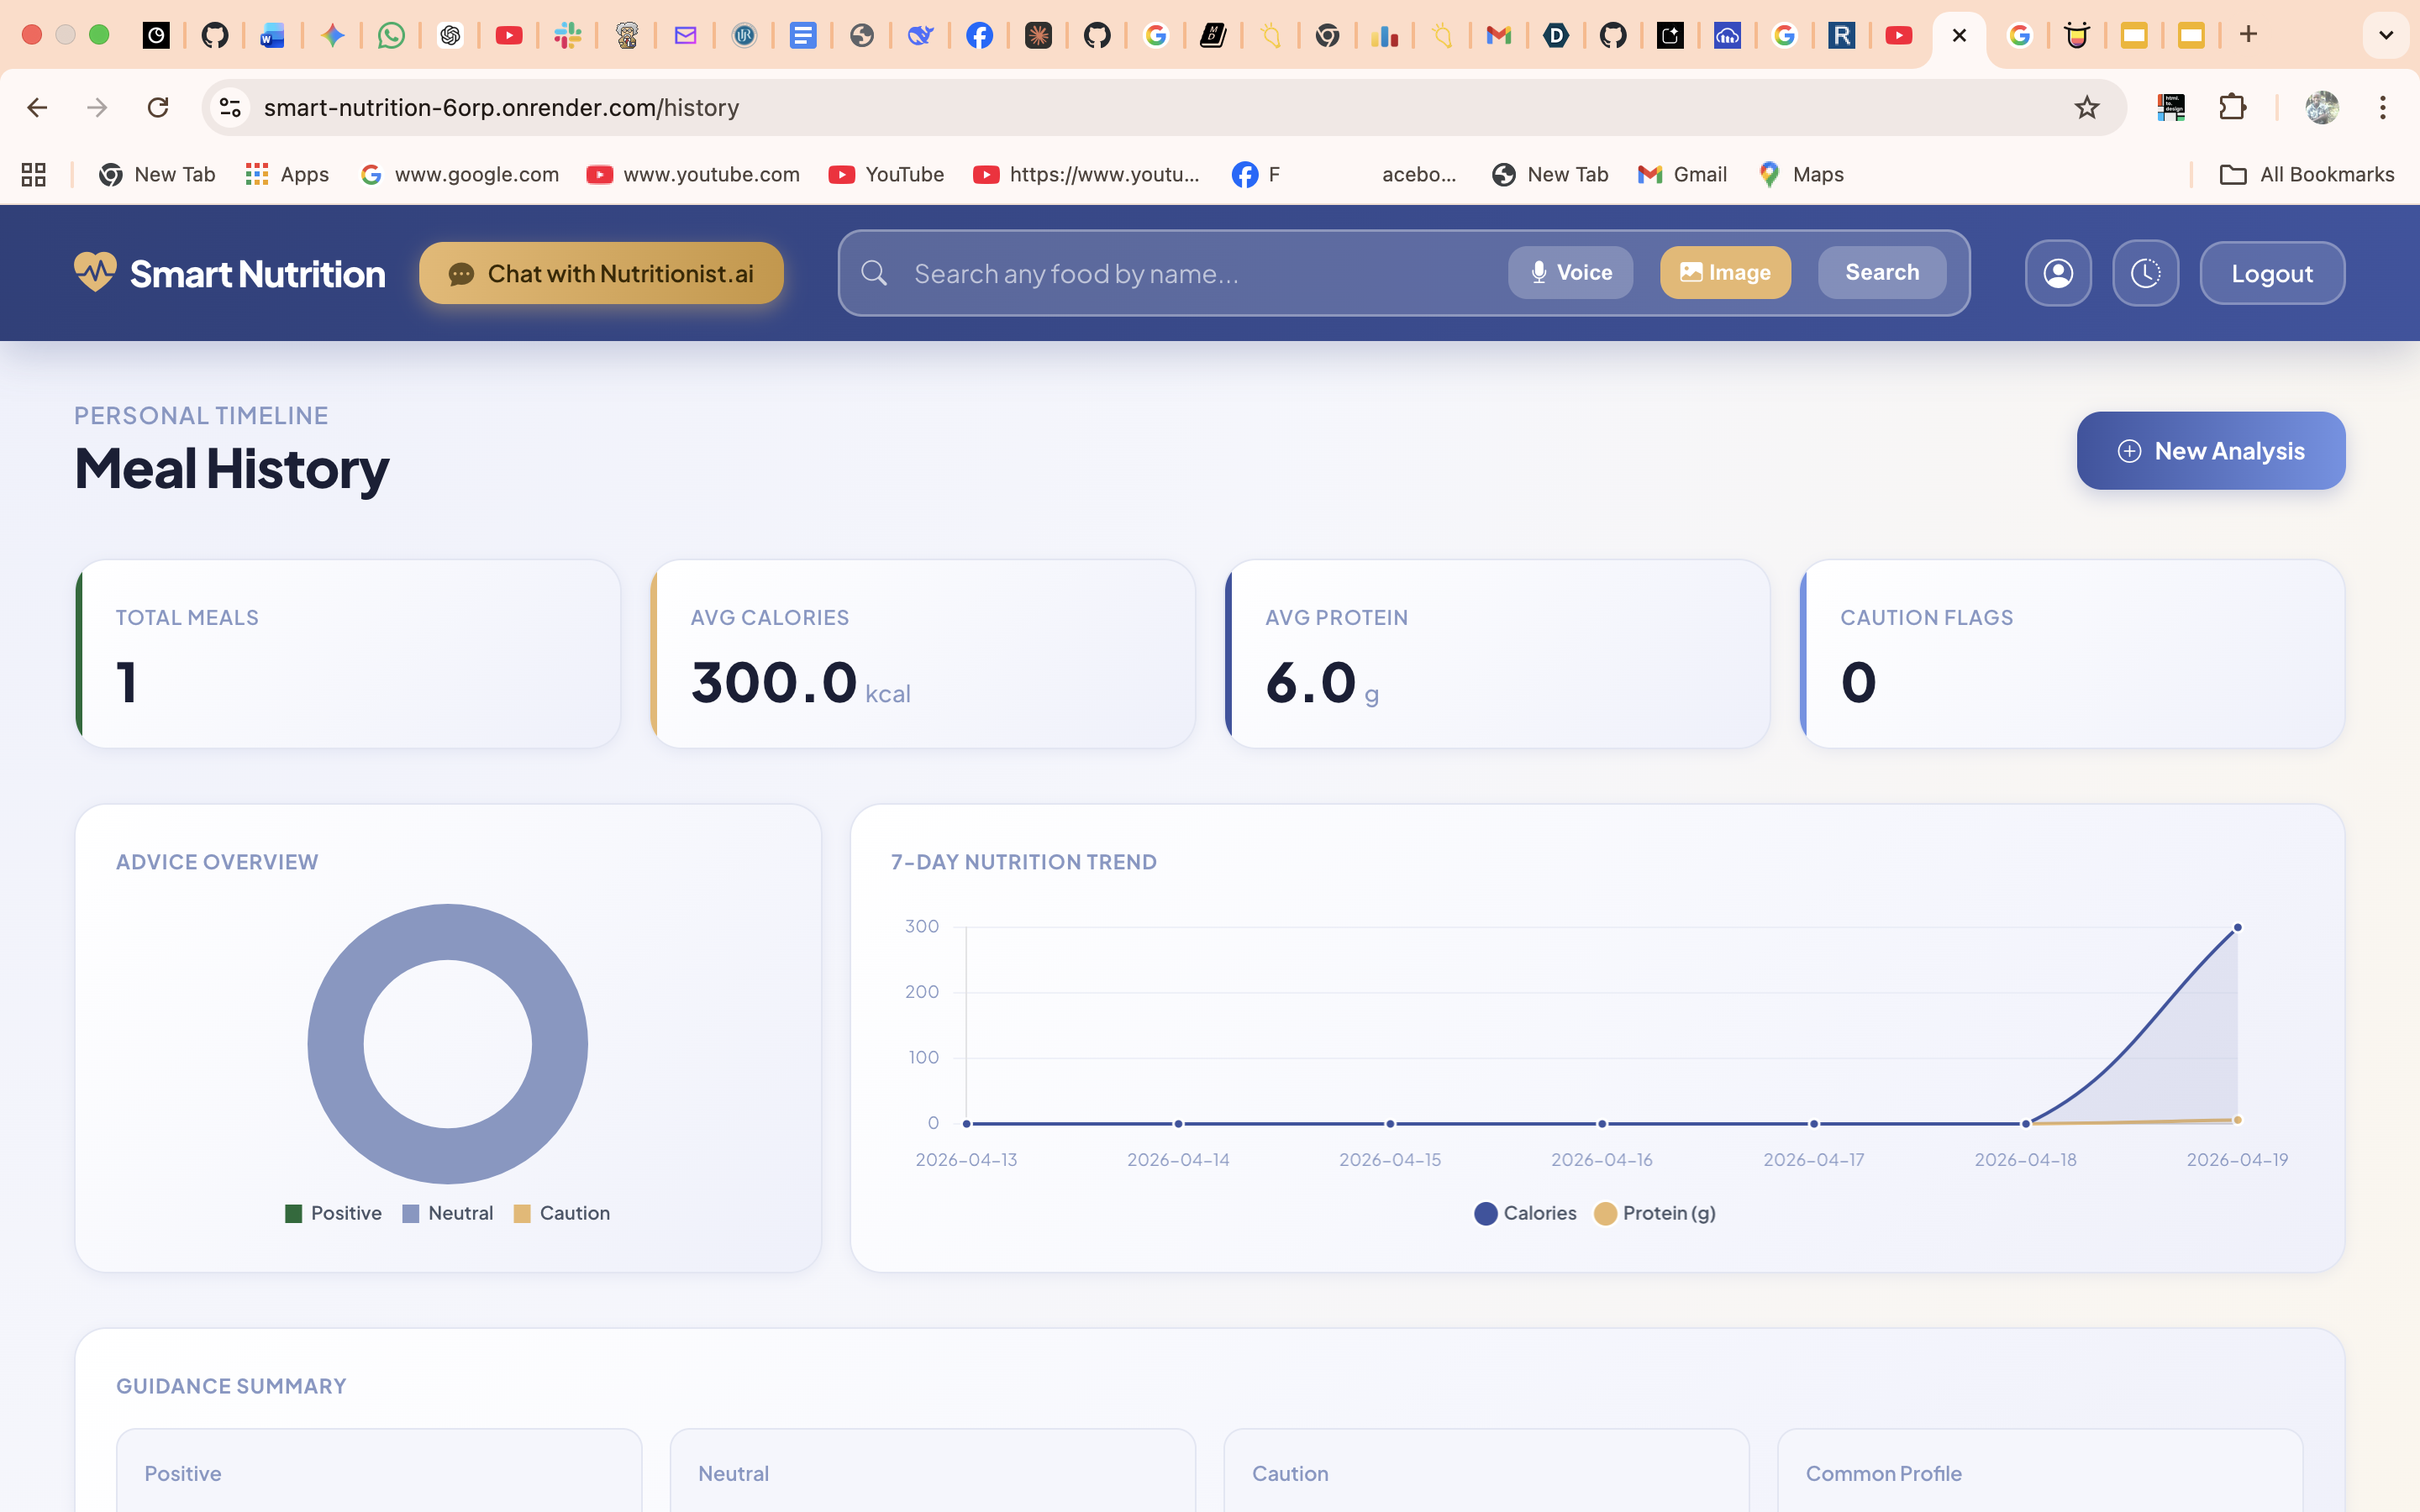The width and height of the screenshot is (2420, 1512).
Task: Open the Chrome extensions puzzle icon
Action: (2232, 107)
